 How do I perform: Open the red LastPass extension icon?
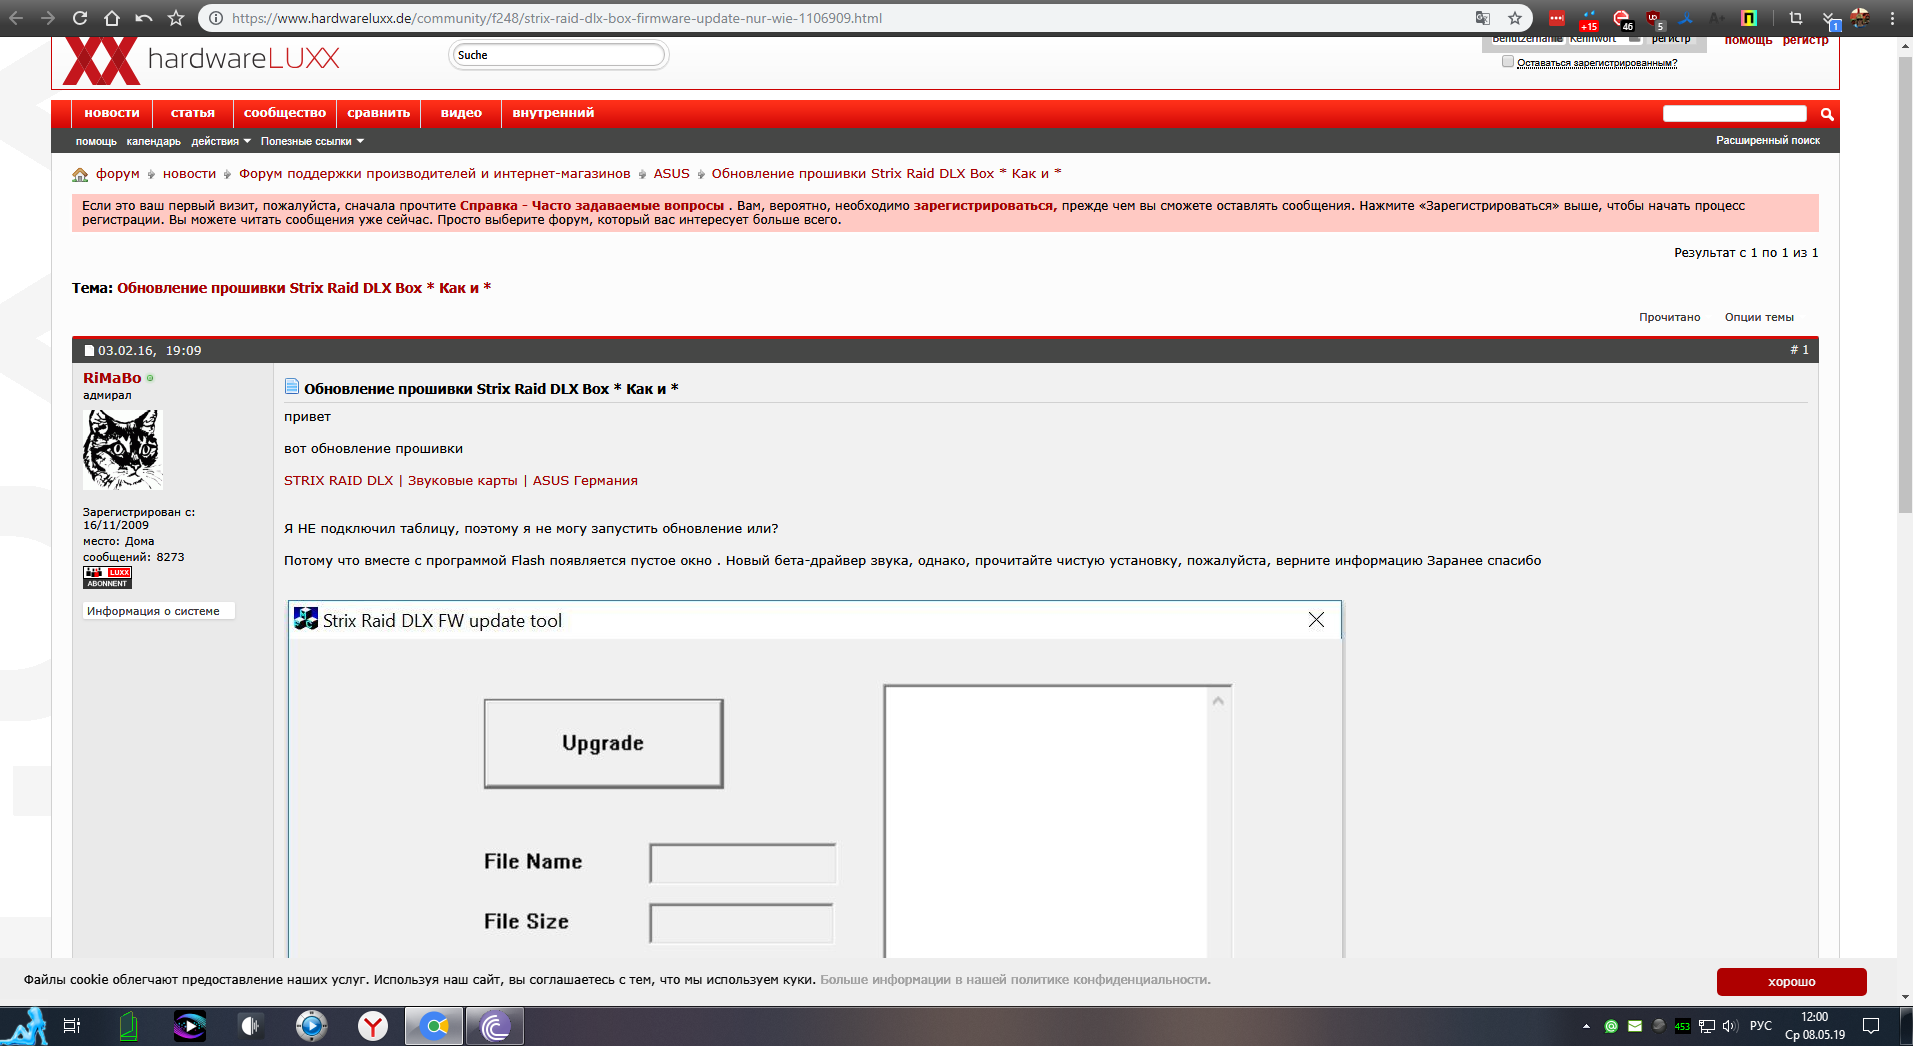[1557, 18]
